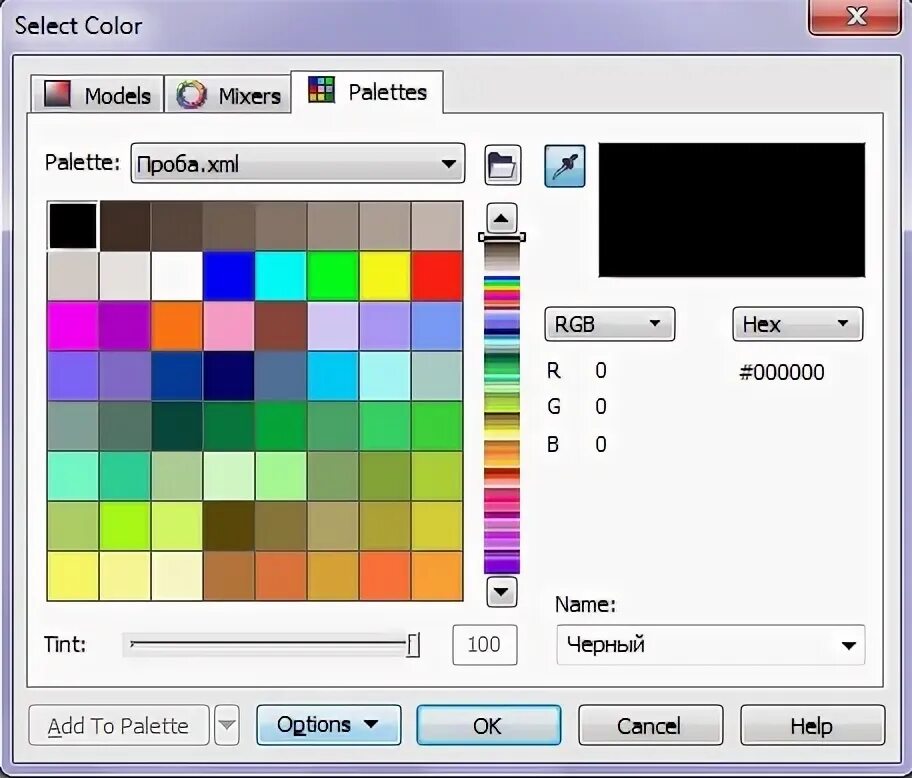Pick the pink swatch
The image size is (912, 778).
tap(229, 326)
